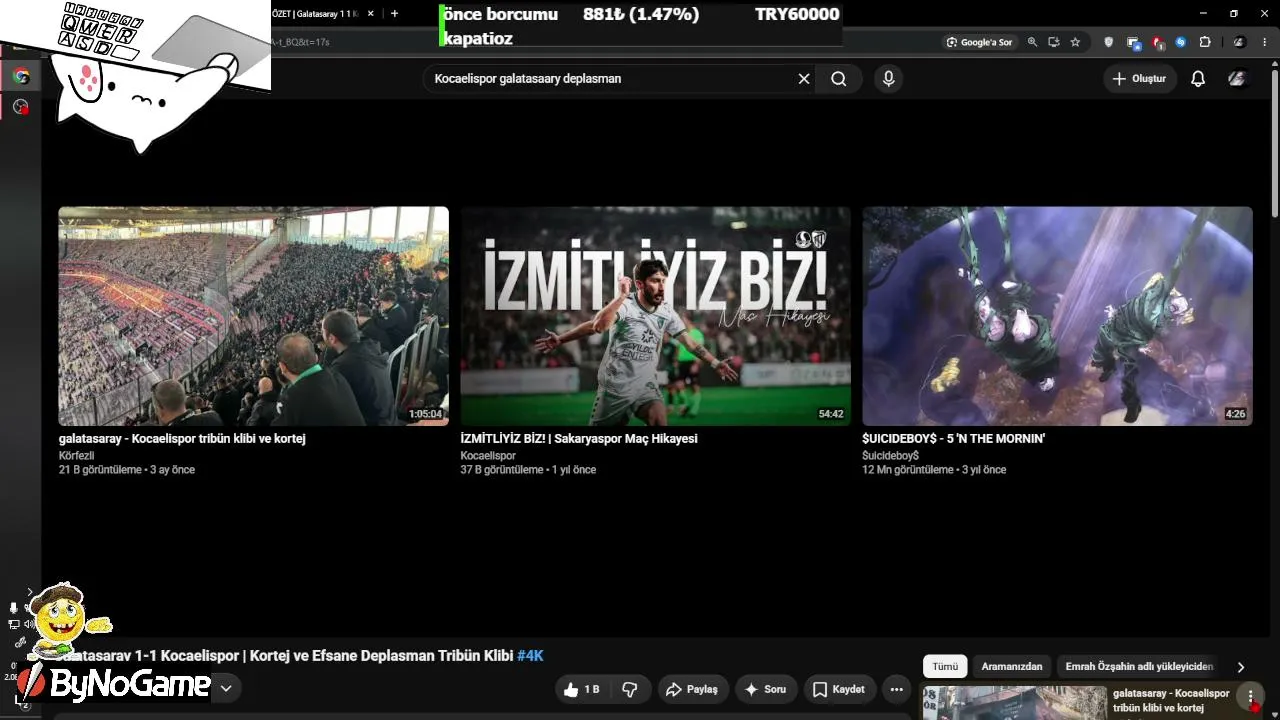Expand the dropdown chevron beside the ByNoGame logo
The image size is (1280, 720).
226,688
